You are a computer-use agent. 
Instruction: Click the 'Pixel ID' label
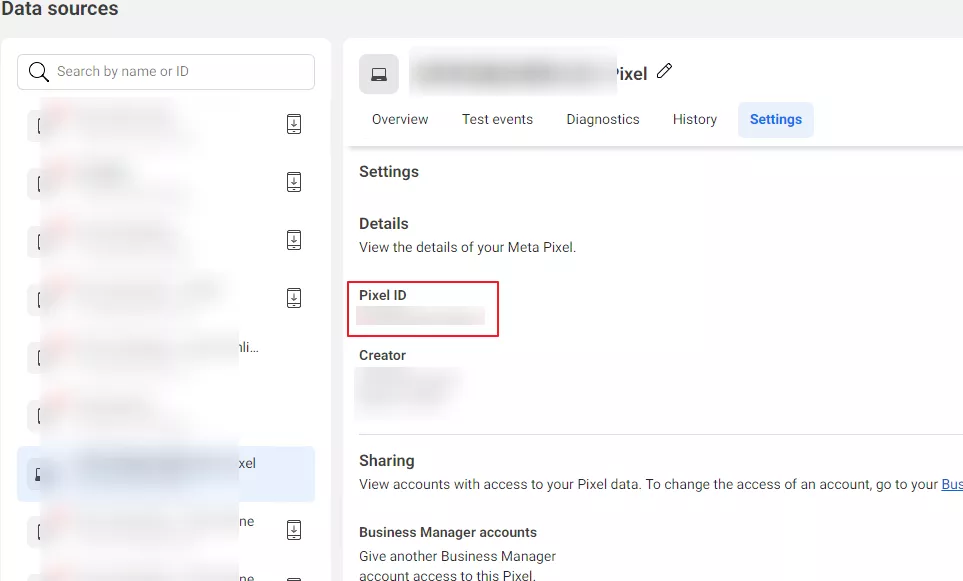coord(383,295)
